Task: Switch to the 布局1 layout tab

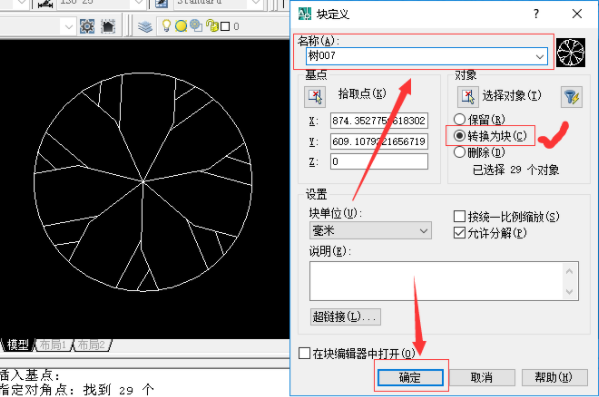Action: coord(53,345)
